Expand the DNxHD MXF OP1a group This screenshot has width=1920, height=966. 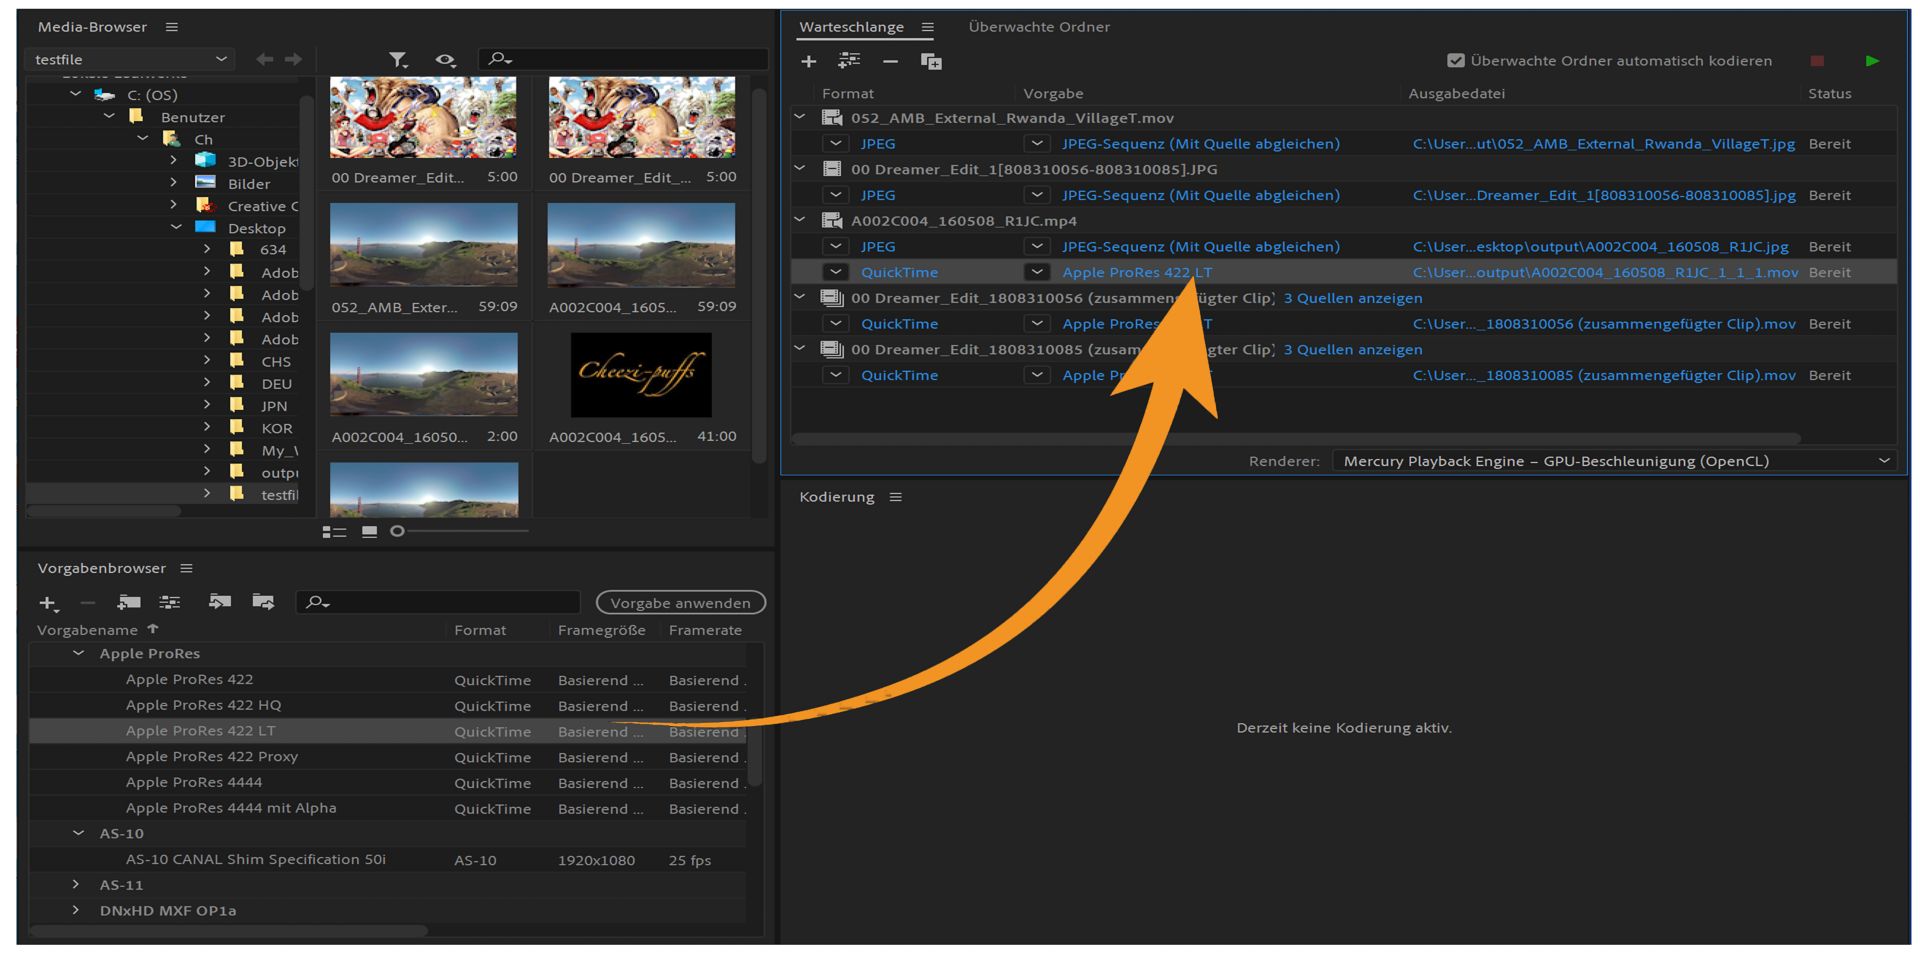pyautogui.click(x=76, y=911)
